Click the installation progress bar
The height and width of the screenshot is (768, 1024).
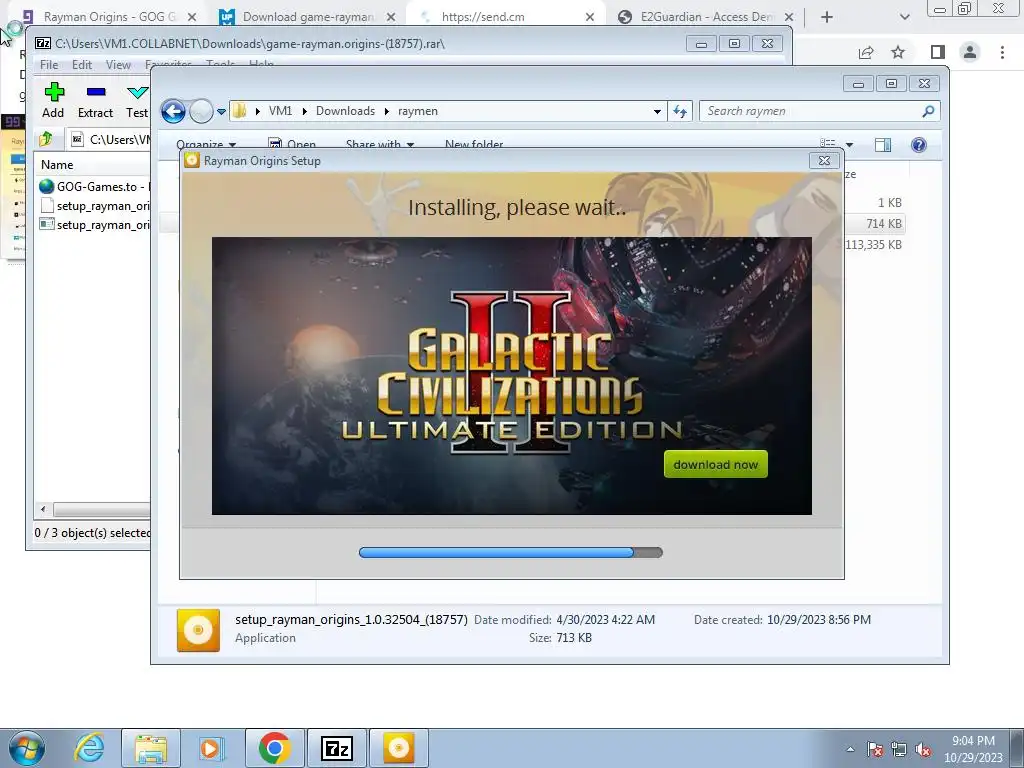point(511,552)
